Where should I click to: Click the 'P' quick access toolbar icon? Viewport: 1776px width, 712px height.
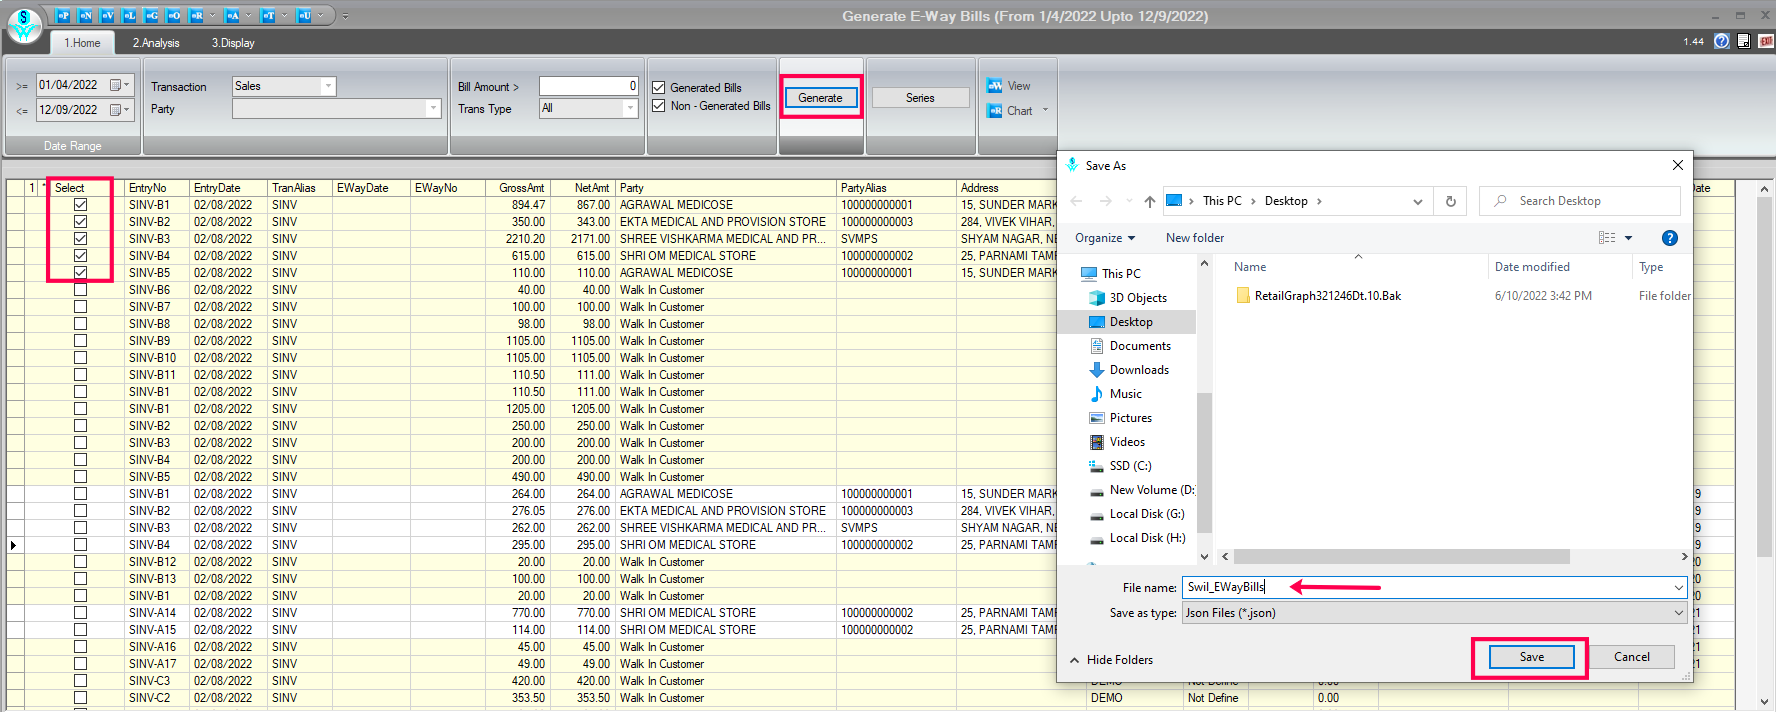pos(63,16)
